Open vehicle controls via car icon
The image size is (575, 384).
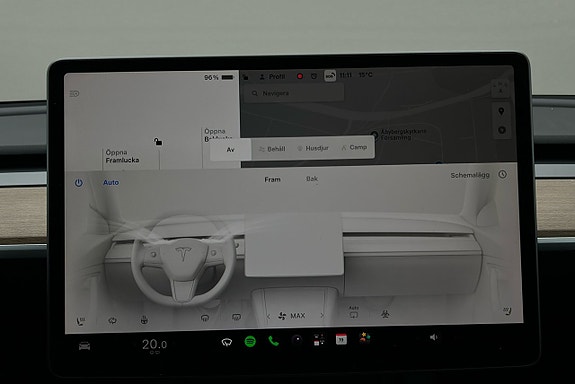click(x=85, y=346)
